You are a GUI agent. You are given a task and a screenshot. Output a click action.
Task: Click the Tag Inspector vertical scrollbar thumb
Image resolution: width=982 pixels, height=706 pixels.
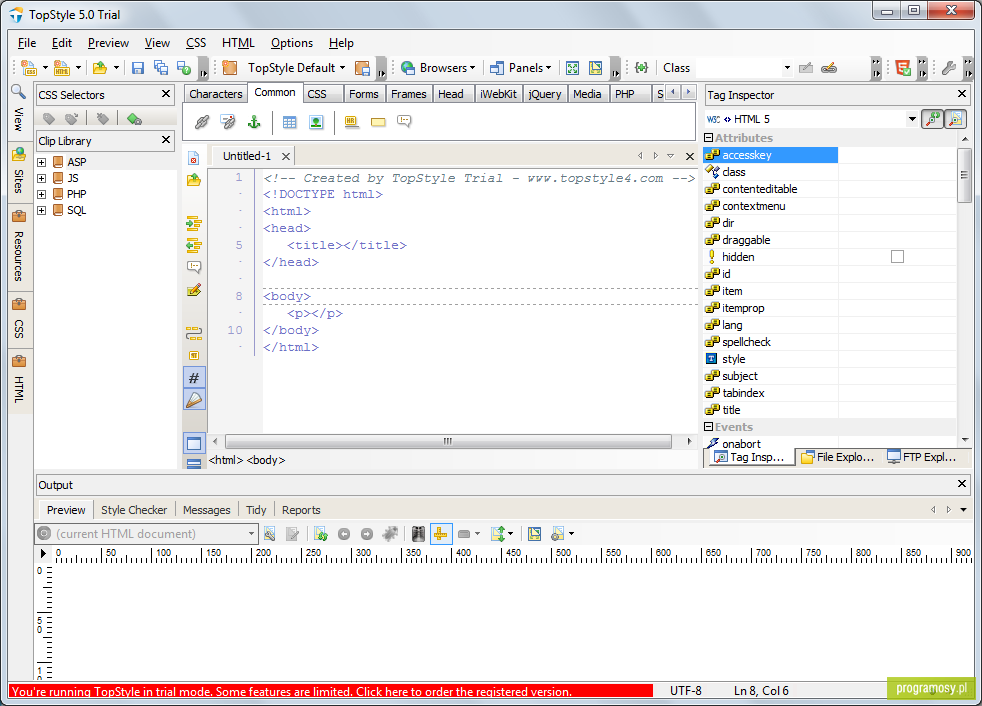click(x=964, y=175)
